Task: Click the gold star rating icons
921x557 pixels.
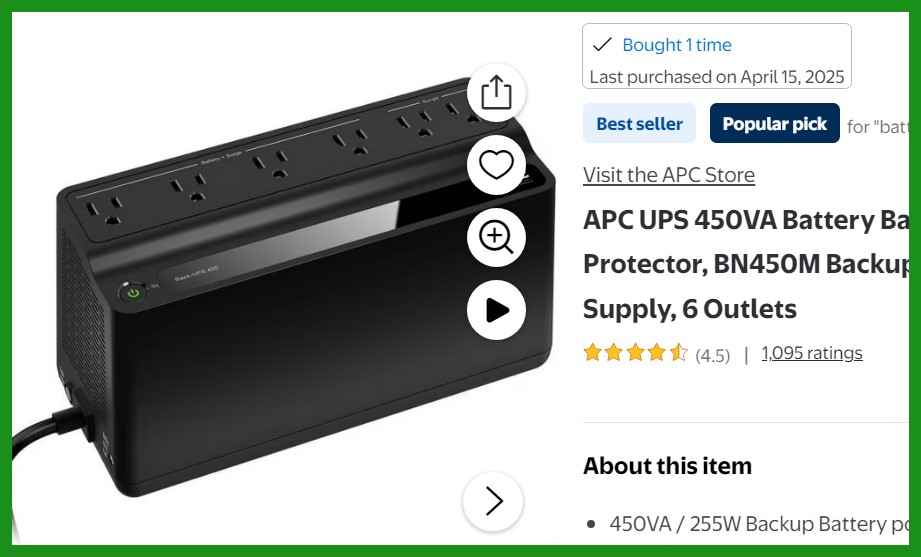Action: (x=636, y=353)
